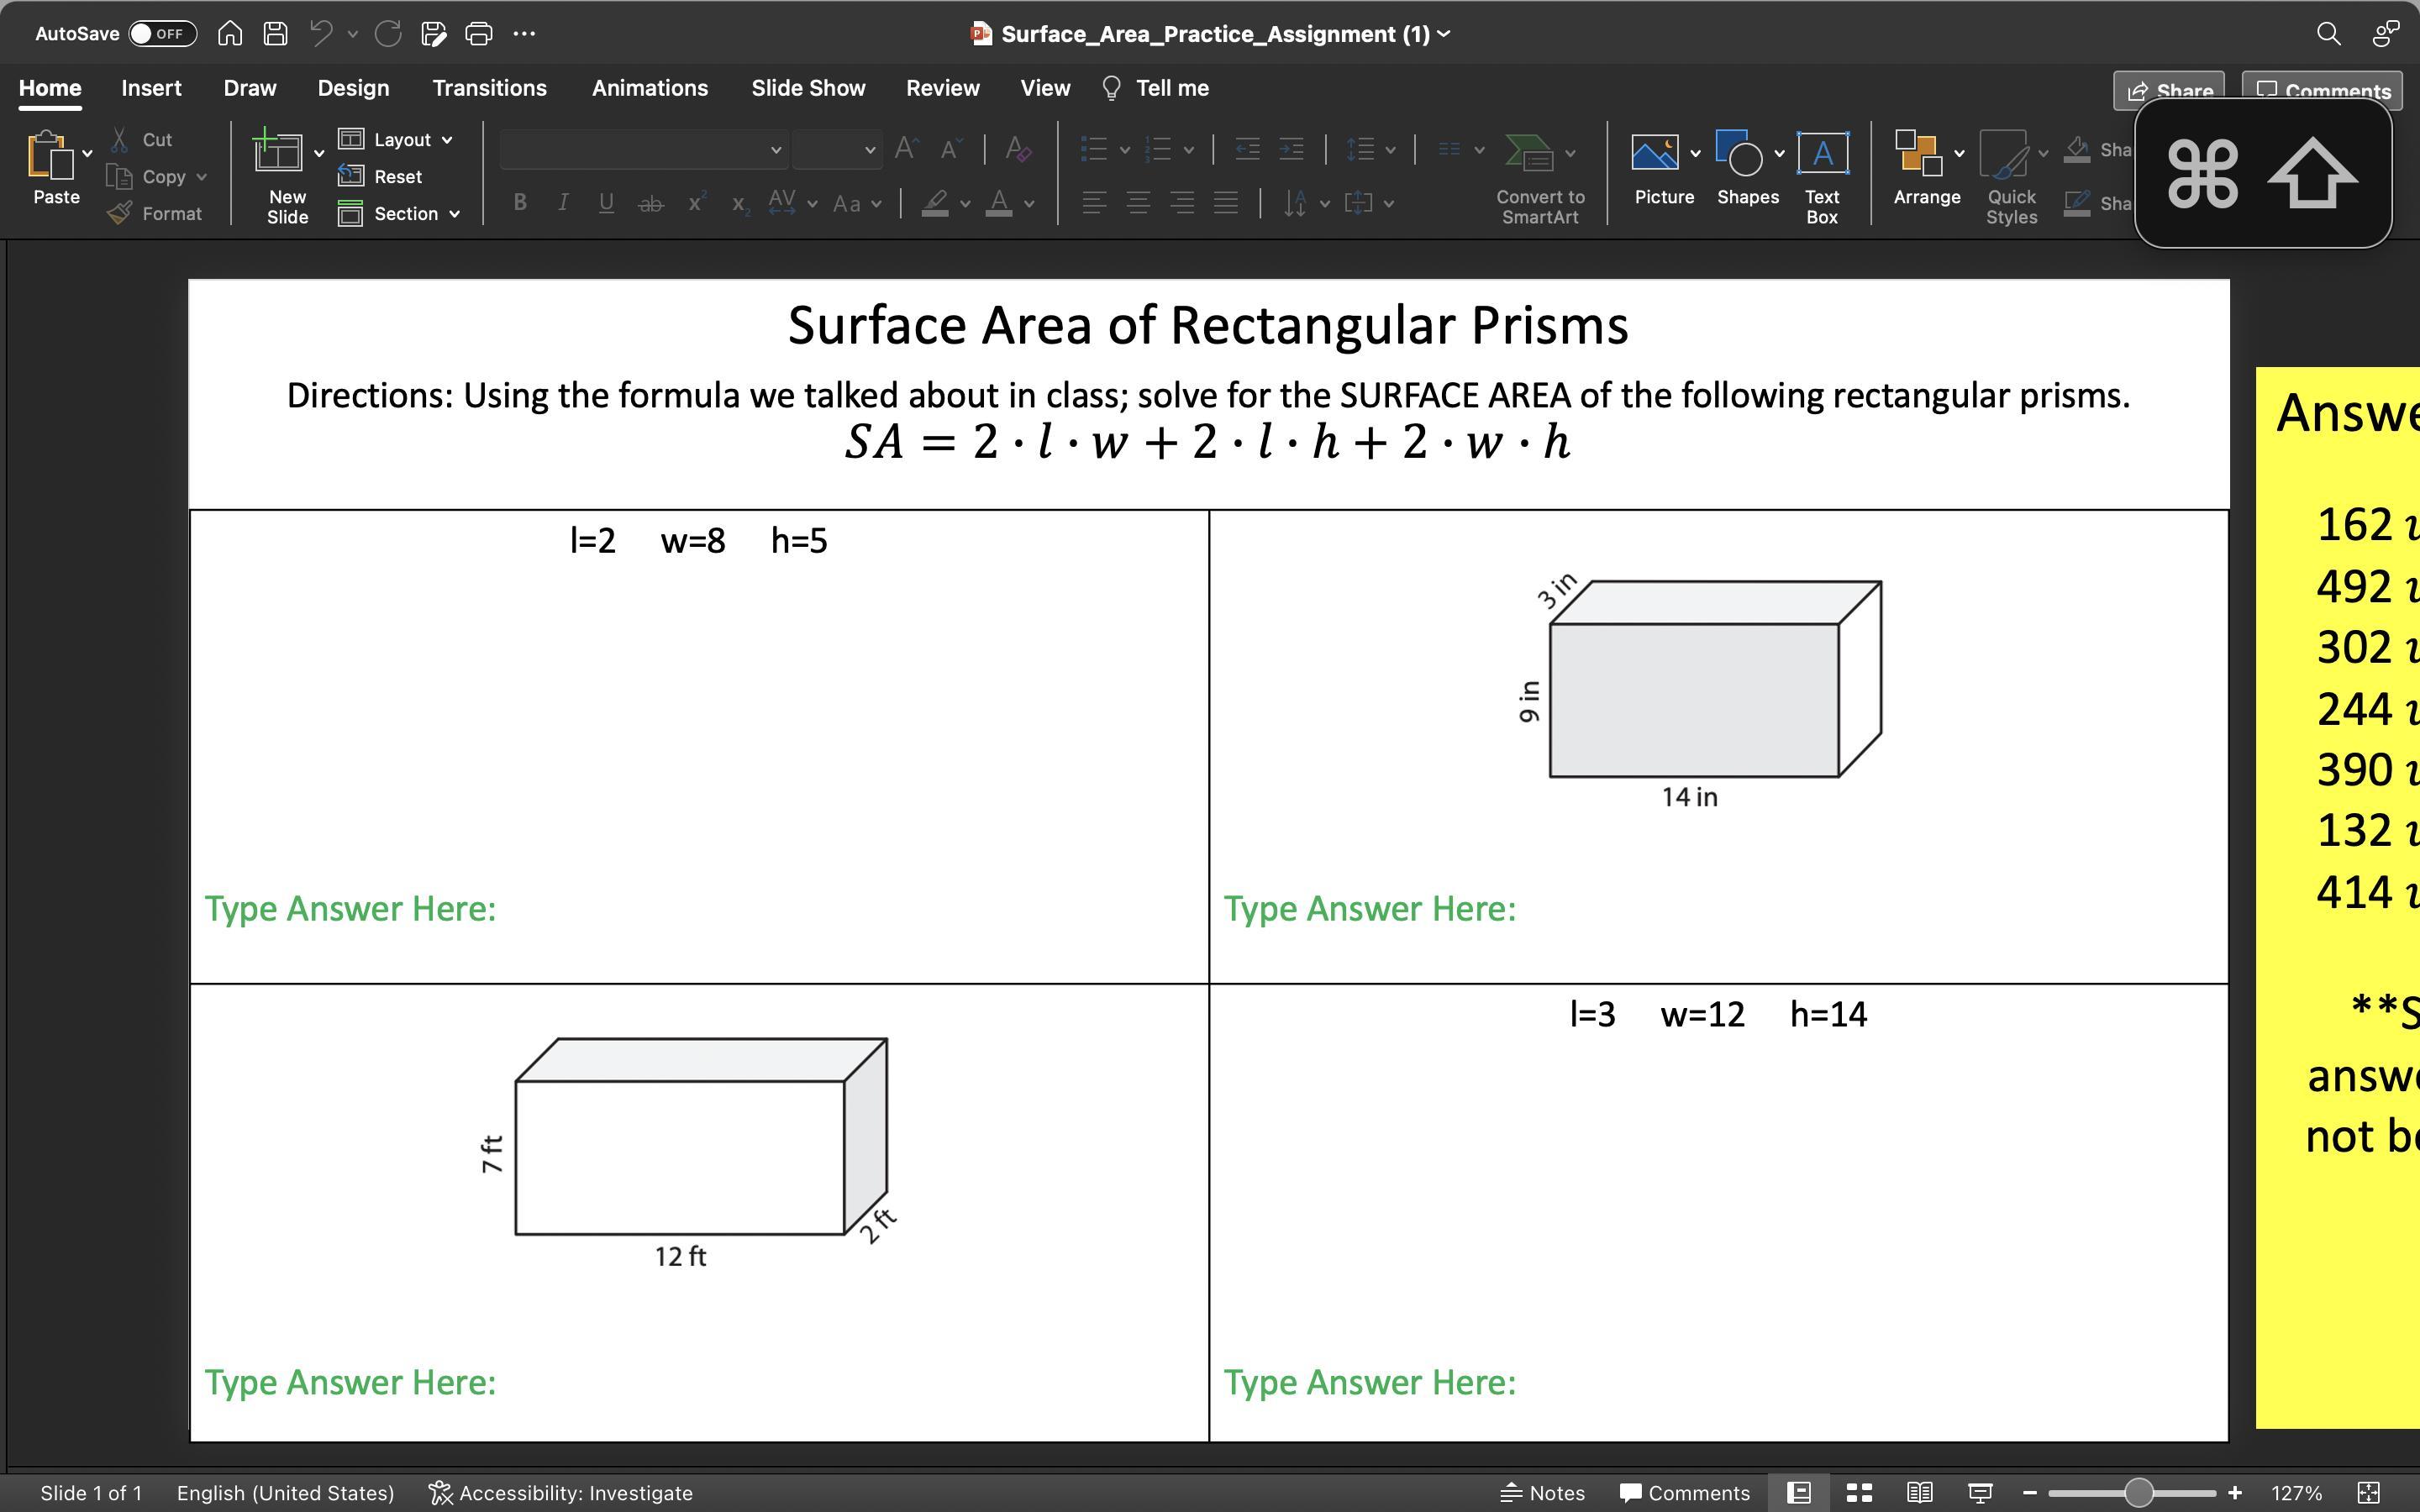Click the Print icon in quick access toolbar
Screen dimensions: 2420x1512
479,34
